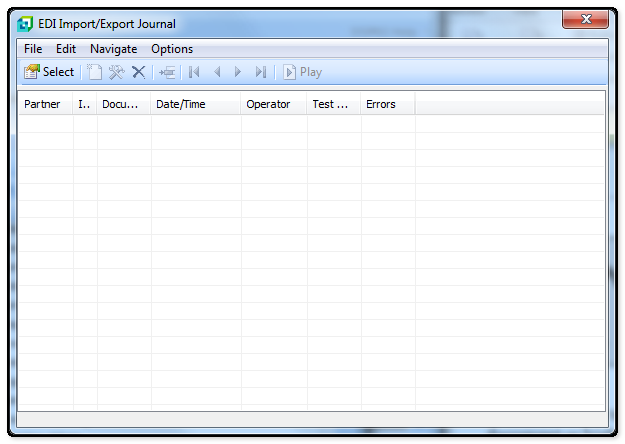Image resolution: width=625 pixels, height=444 pixels.
Task: Close the EDI Import/Export Journal window
Action: coord(585,21)
